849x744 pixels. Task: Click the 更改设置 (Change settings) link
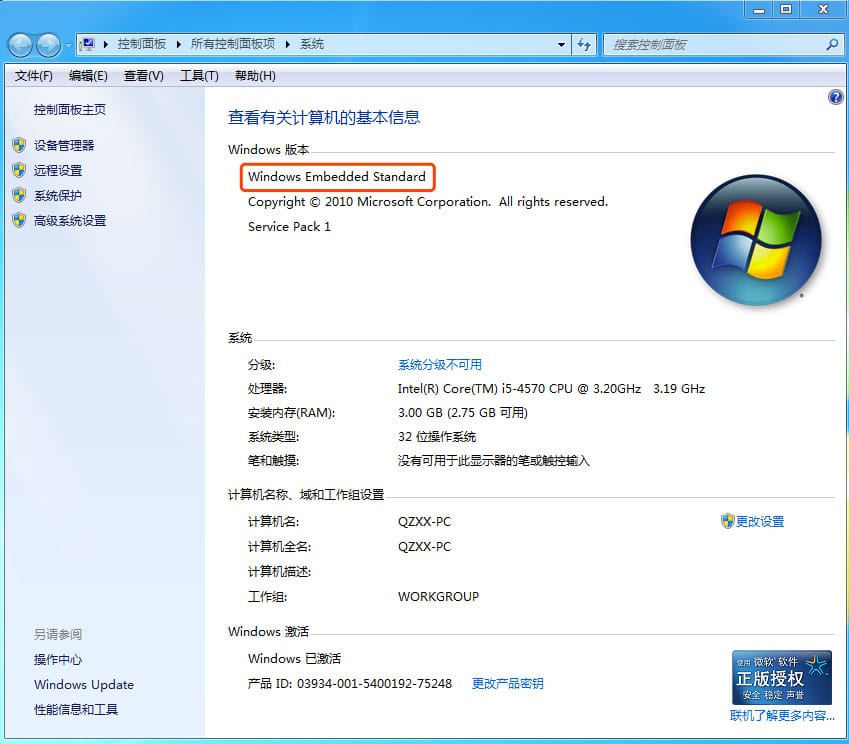(x=759, y=521)
